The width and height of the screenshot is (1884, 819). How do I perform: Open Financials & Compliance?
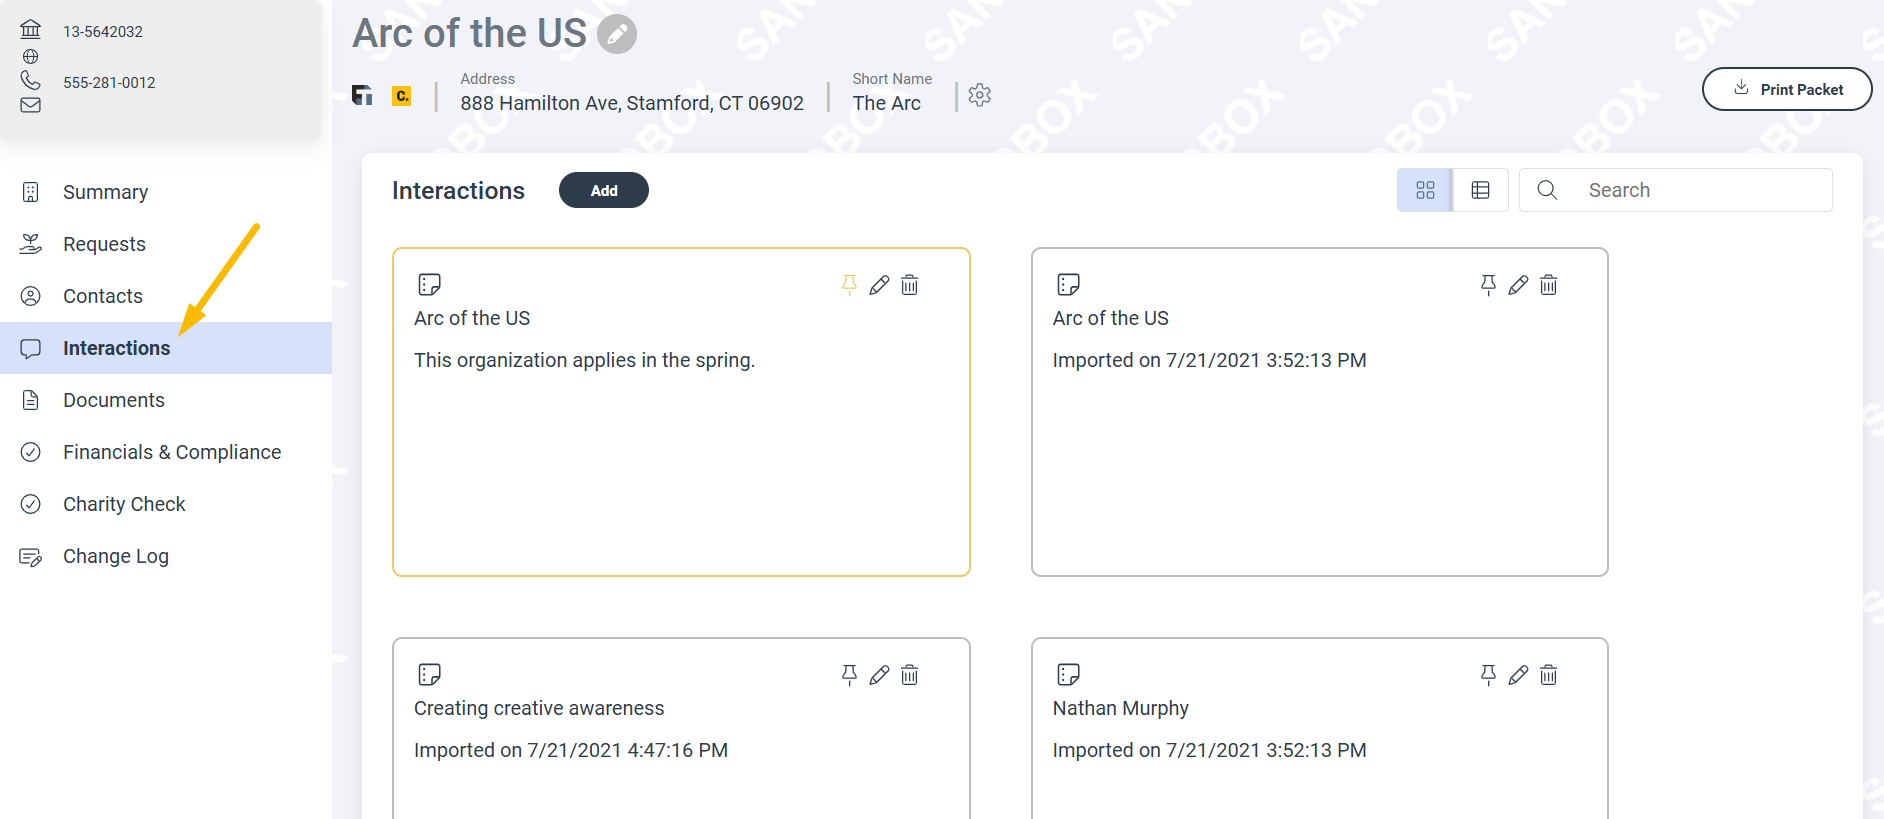166,452
